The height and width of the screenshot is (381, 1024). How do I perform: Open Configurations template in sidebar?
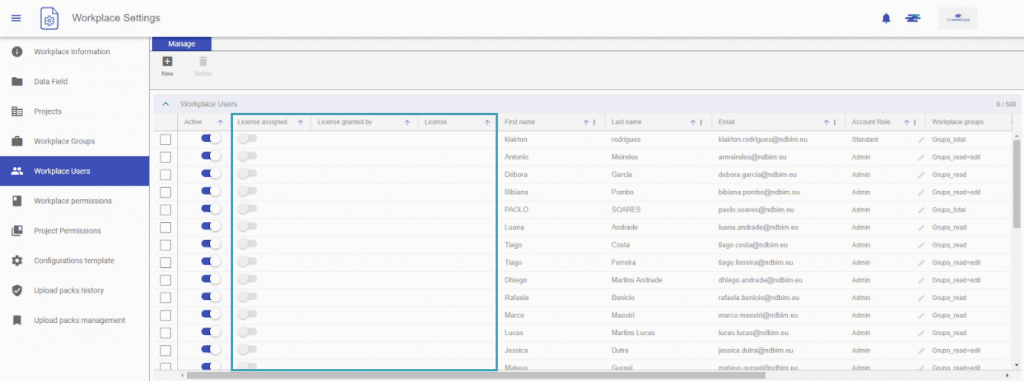click(x=74, y=261)
